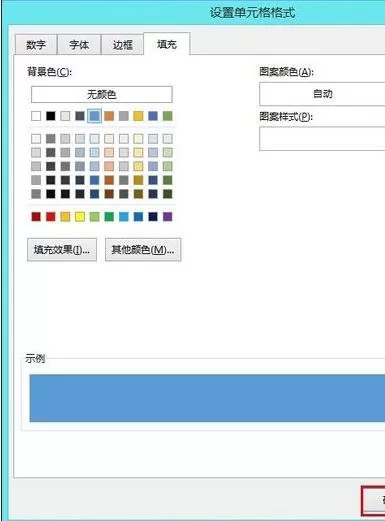Pick the dark brown shade under orange column

pyautogui.click(x=109, y=194)
